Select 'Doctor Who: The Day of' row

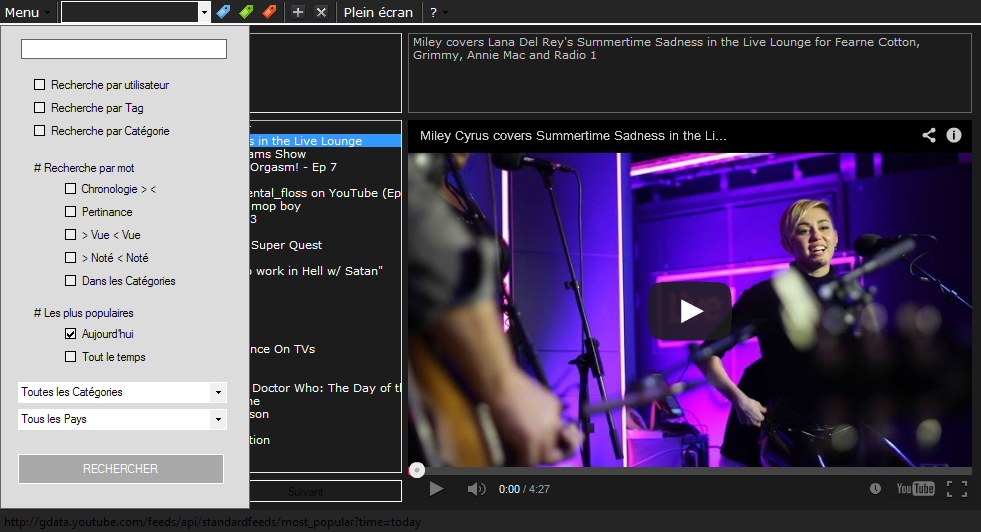325,388
